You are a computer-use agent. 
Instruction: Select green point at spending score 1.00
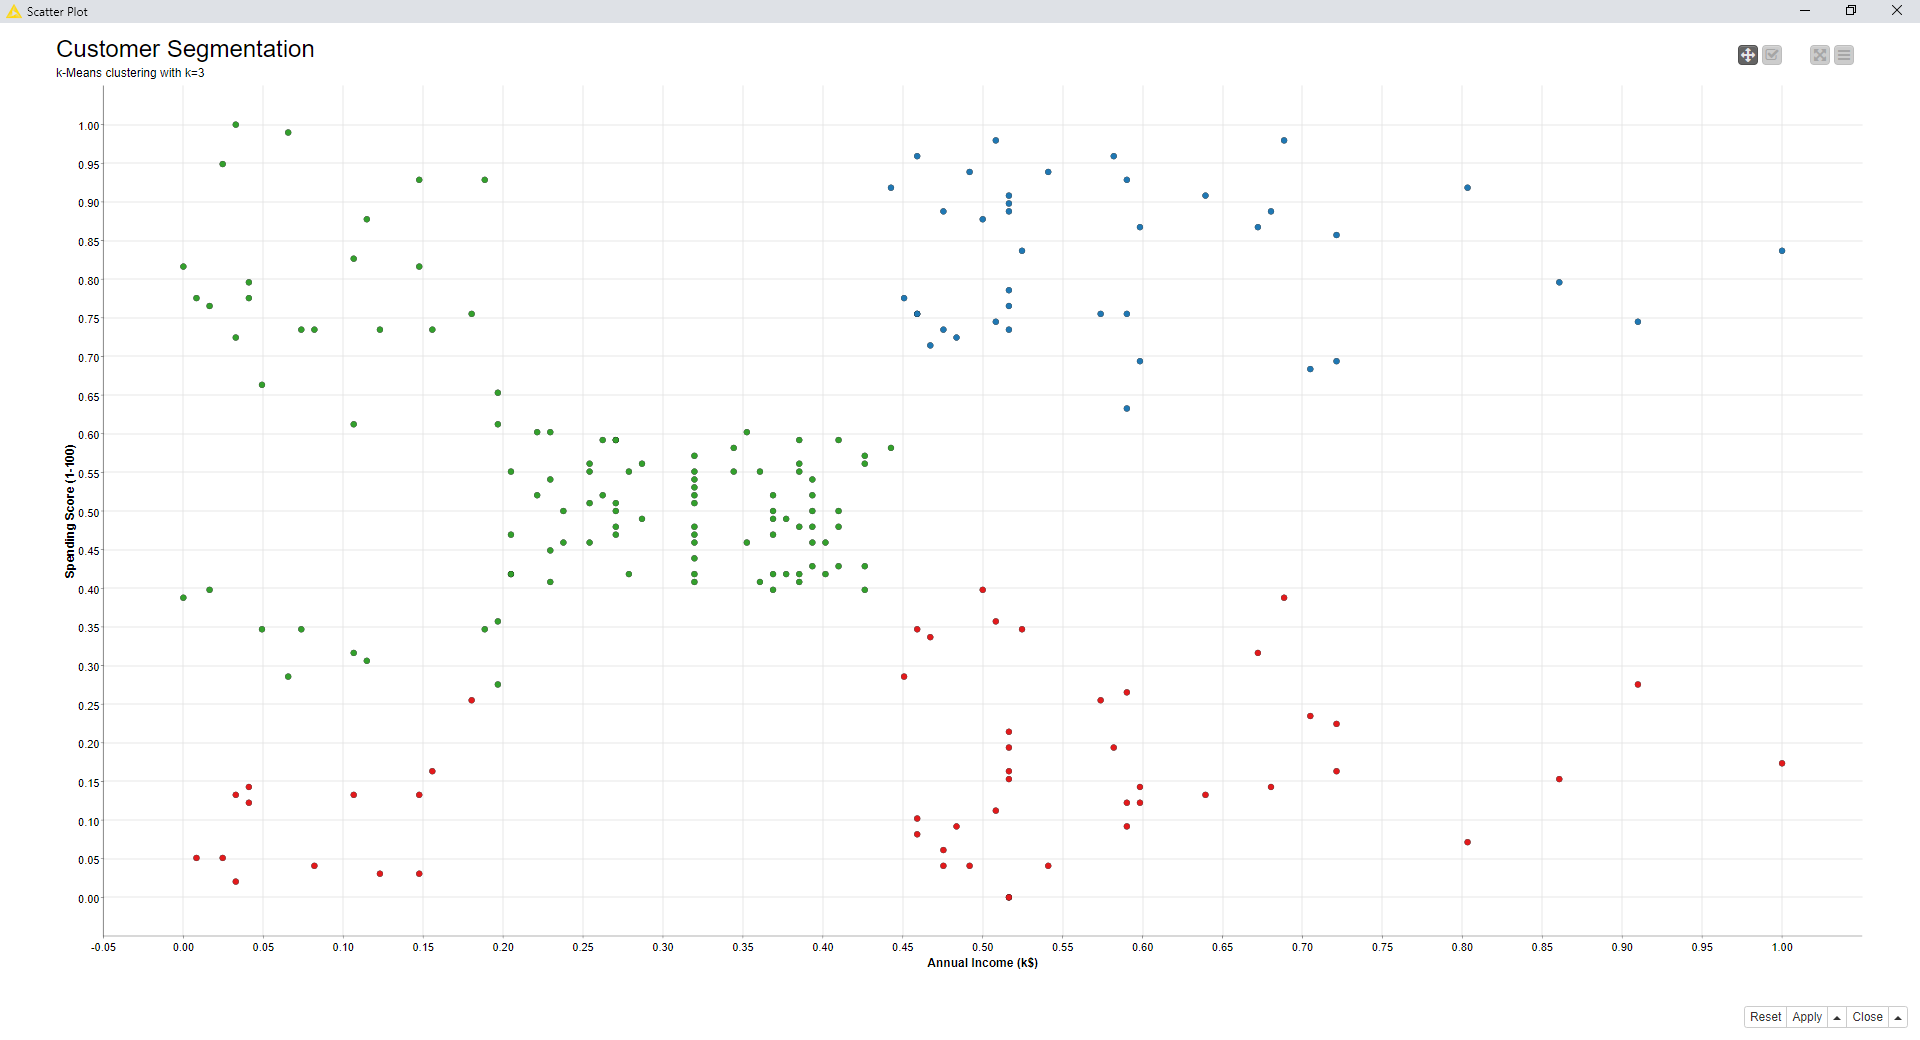pyautogui.click(x=236, y=125)
